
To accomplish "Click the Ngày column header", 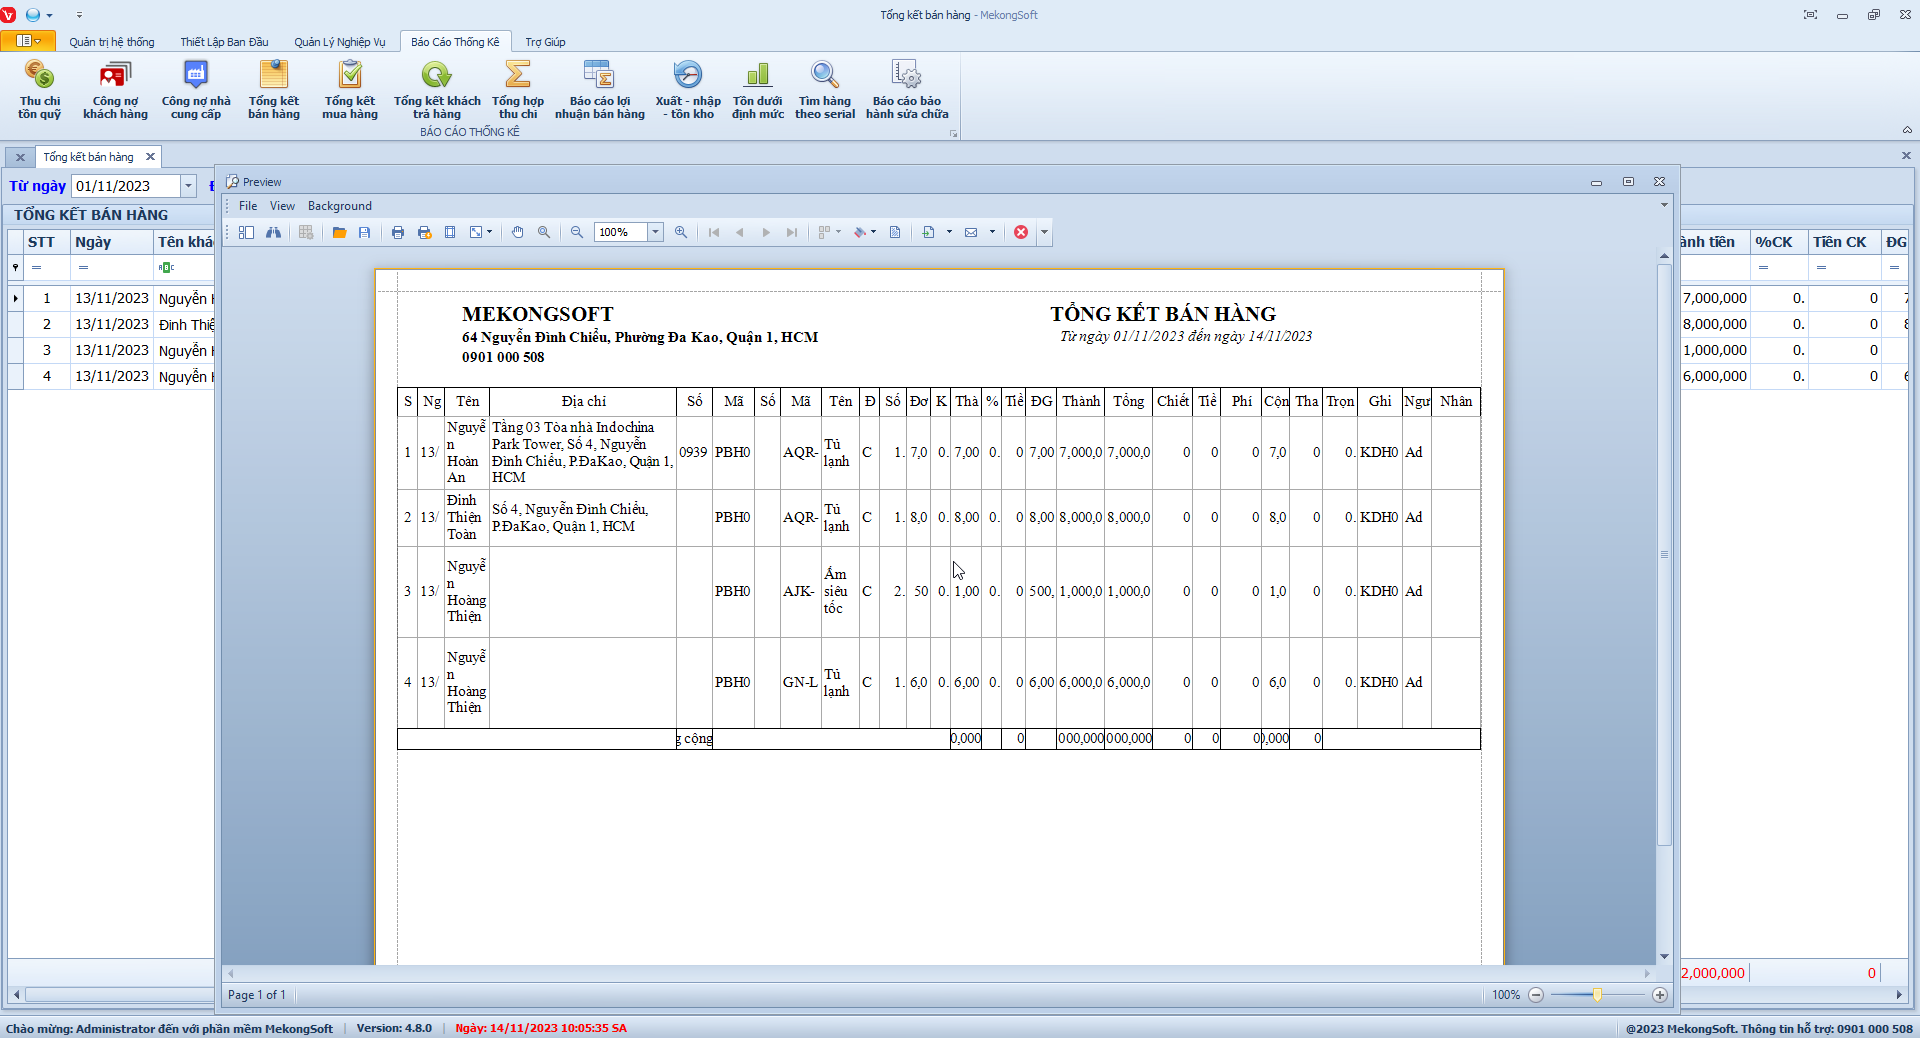I will click(93, 242).
